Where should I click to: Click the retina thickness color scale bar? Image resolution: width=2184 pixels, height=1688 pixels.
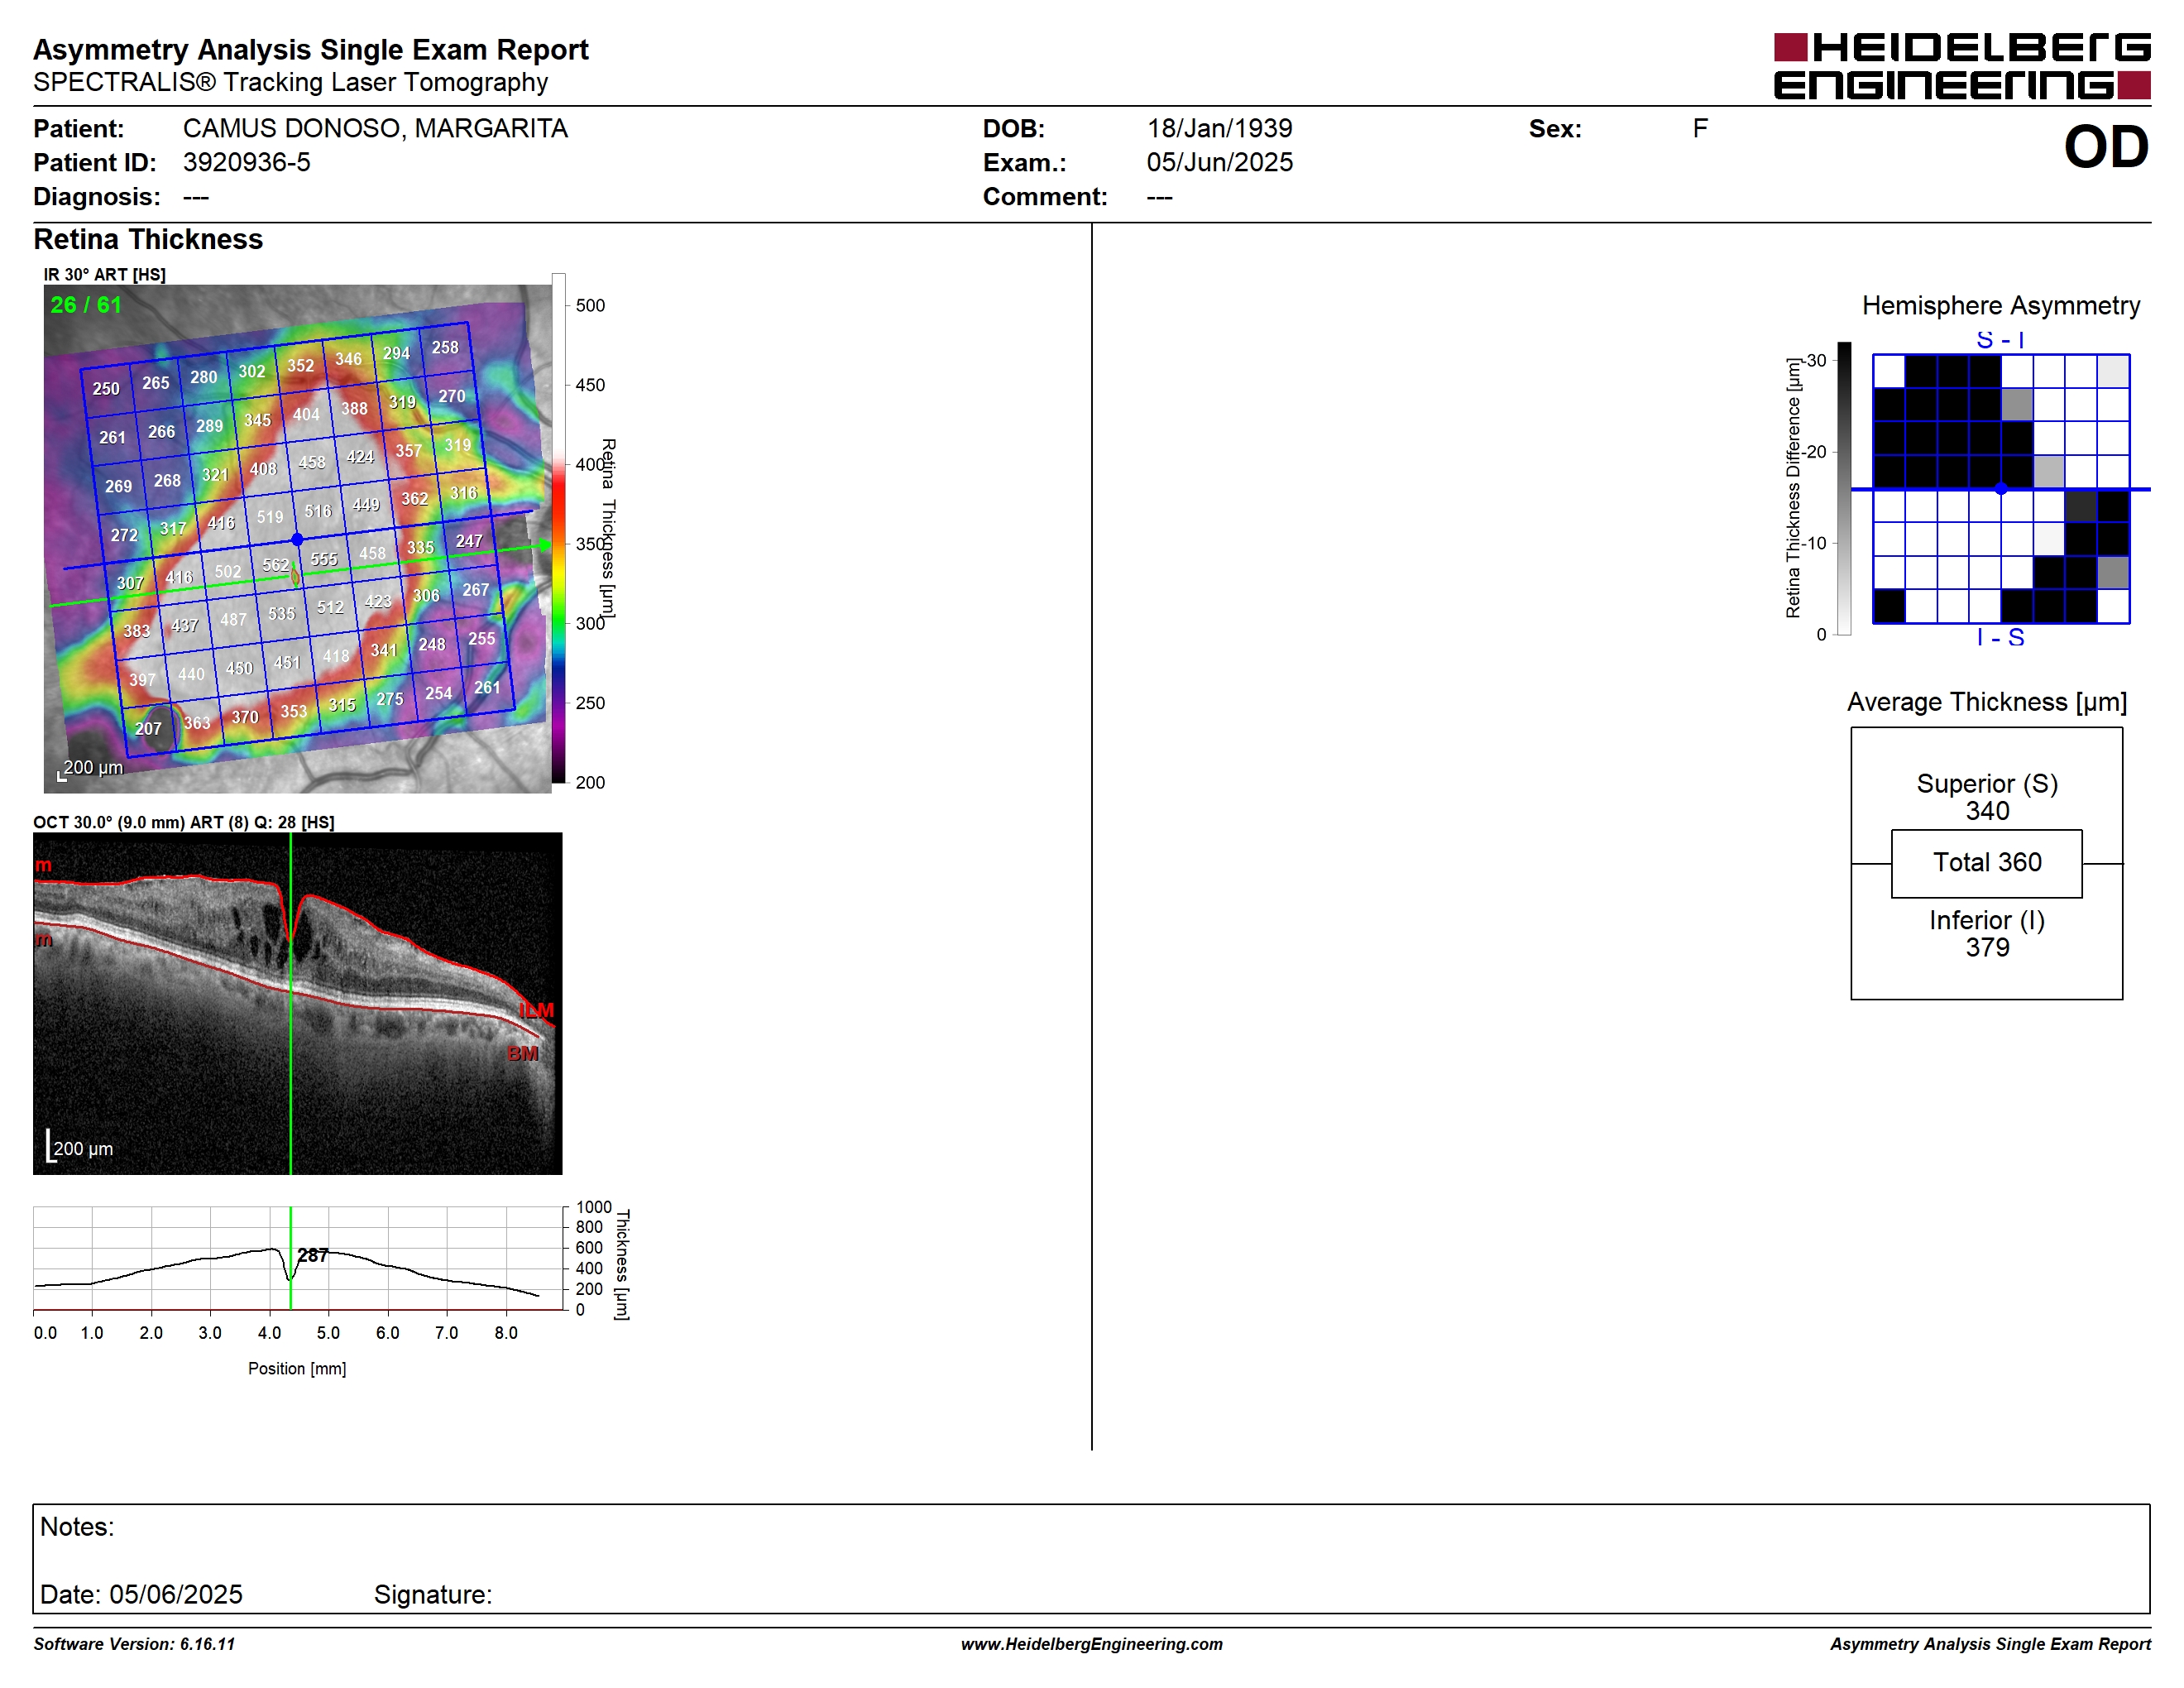(x=559, y=528)
